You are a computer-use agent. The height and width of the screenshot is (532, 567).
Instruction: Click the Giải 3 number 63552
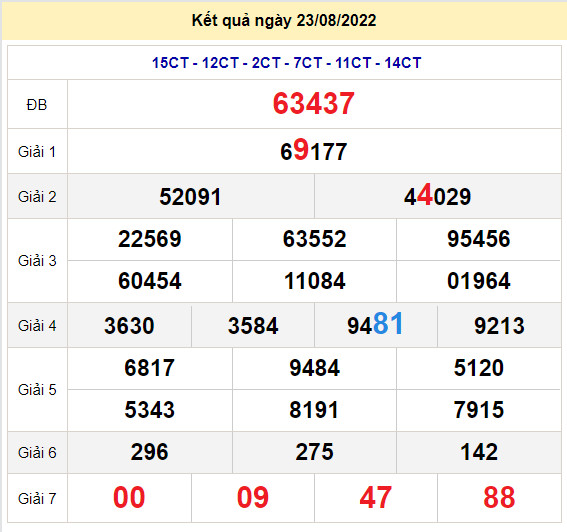(x=314, y=239)
